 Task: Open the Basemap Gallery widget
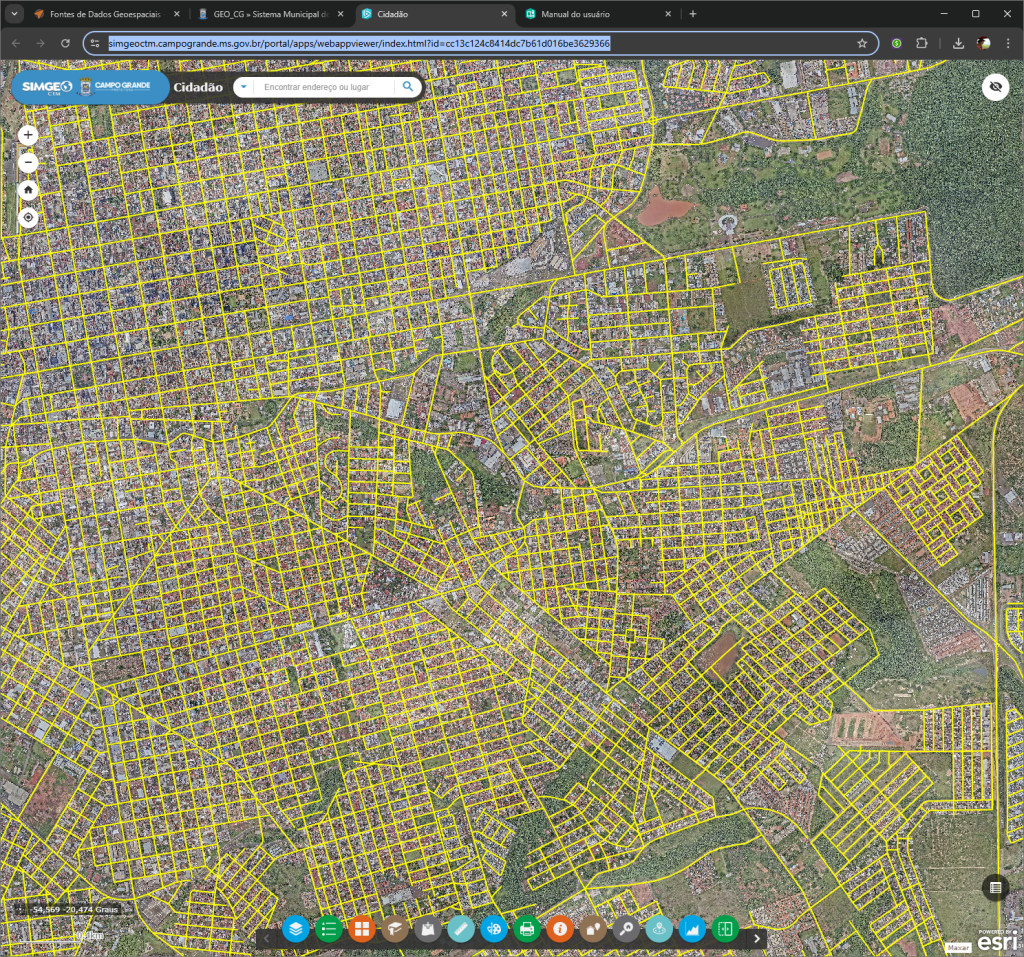point(362,929)
